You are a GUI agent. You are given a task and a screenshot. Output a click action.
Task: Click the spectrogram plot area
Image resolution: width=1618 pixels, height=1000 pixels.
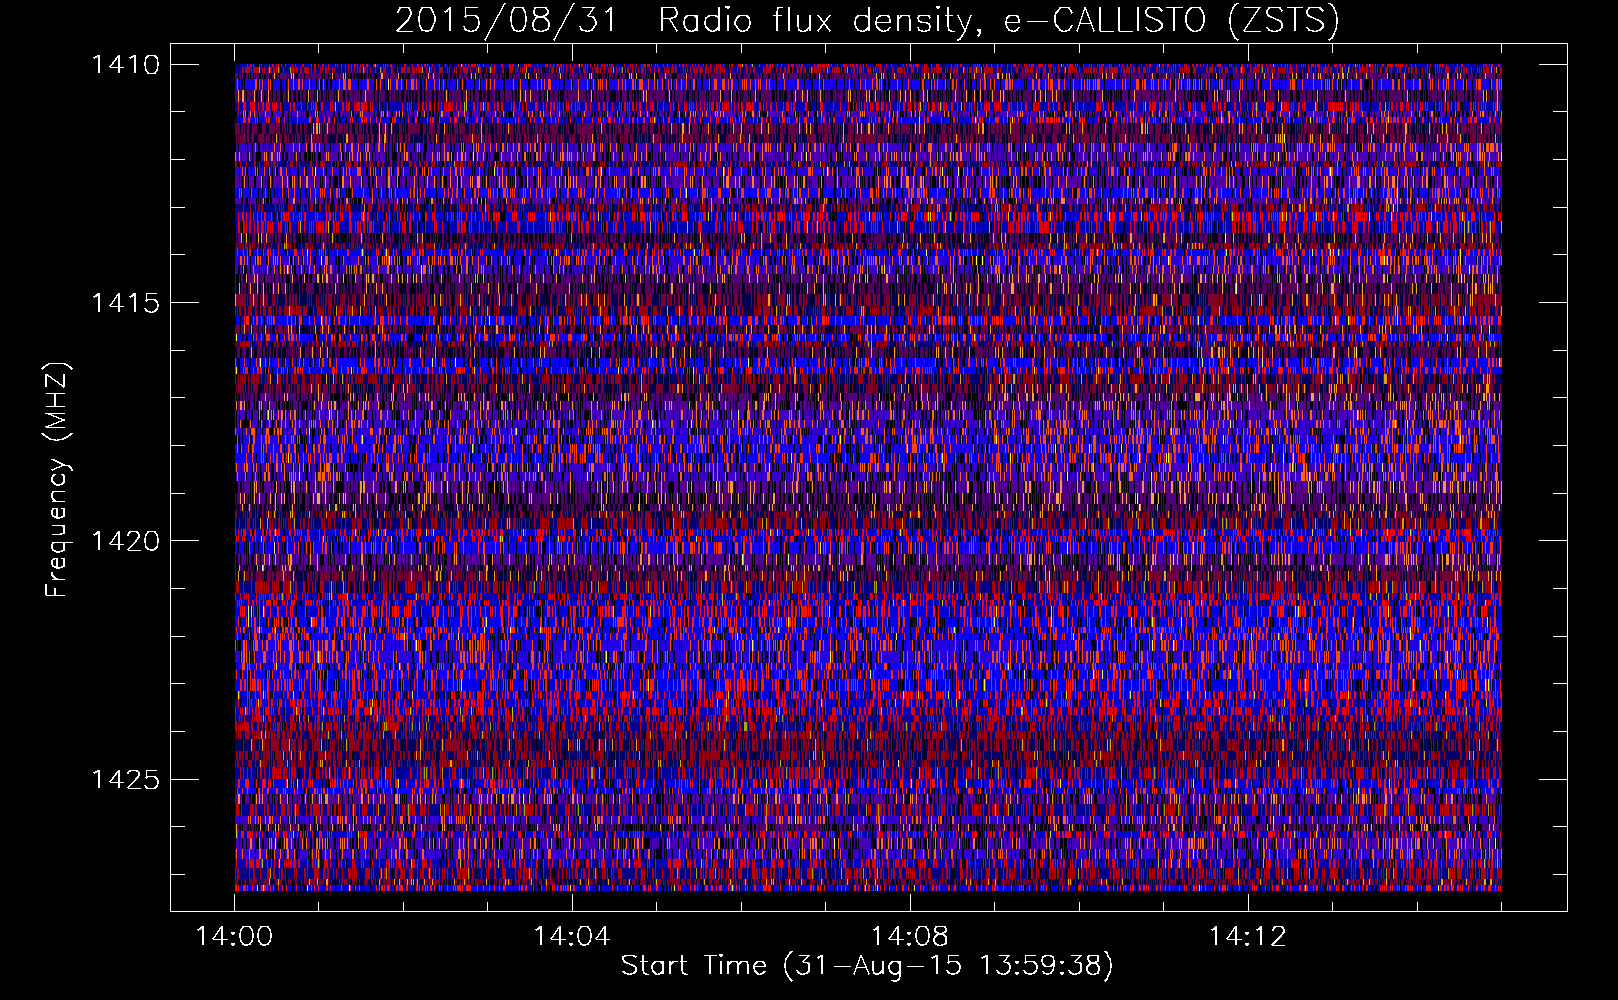(x=868, y=477)
